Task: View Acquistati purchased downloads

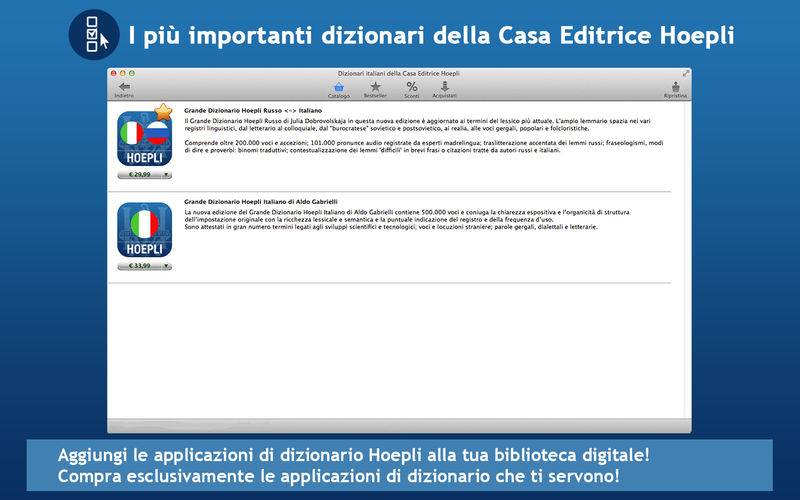Action: (x=444, y=90)
